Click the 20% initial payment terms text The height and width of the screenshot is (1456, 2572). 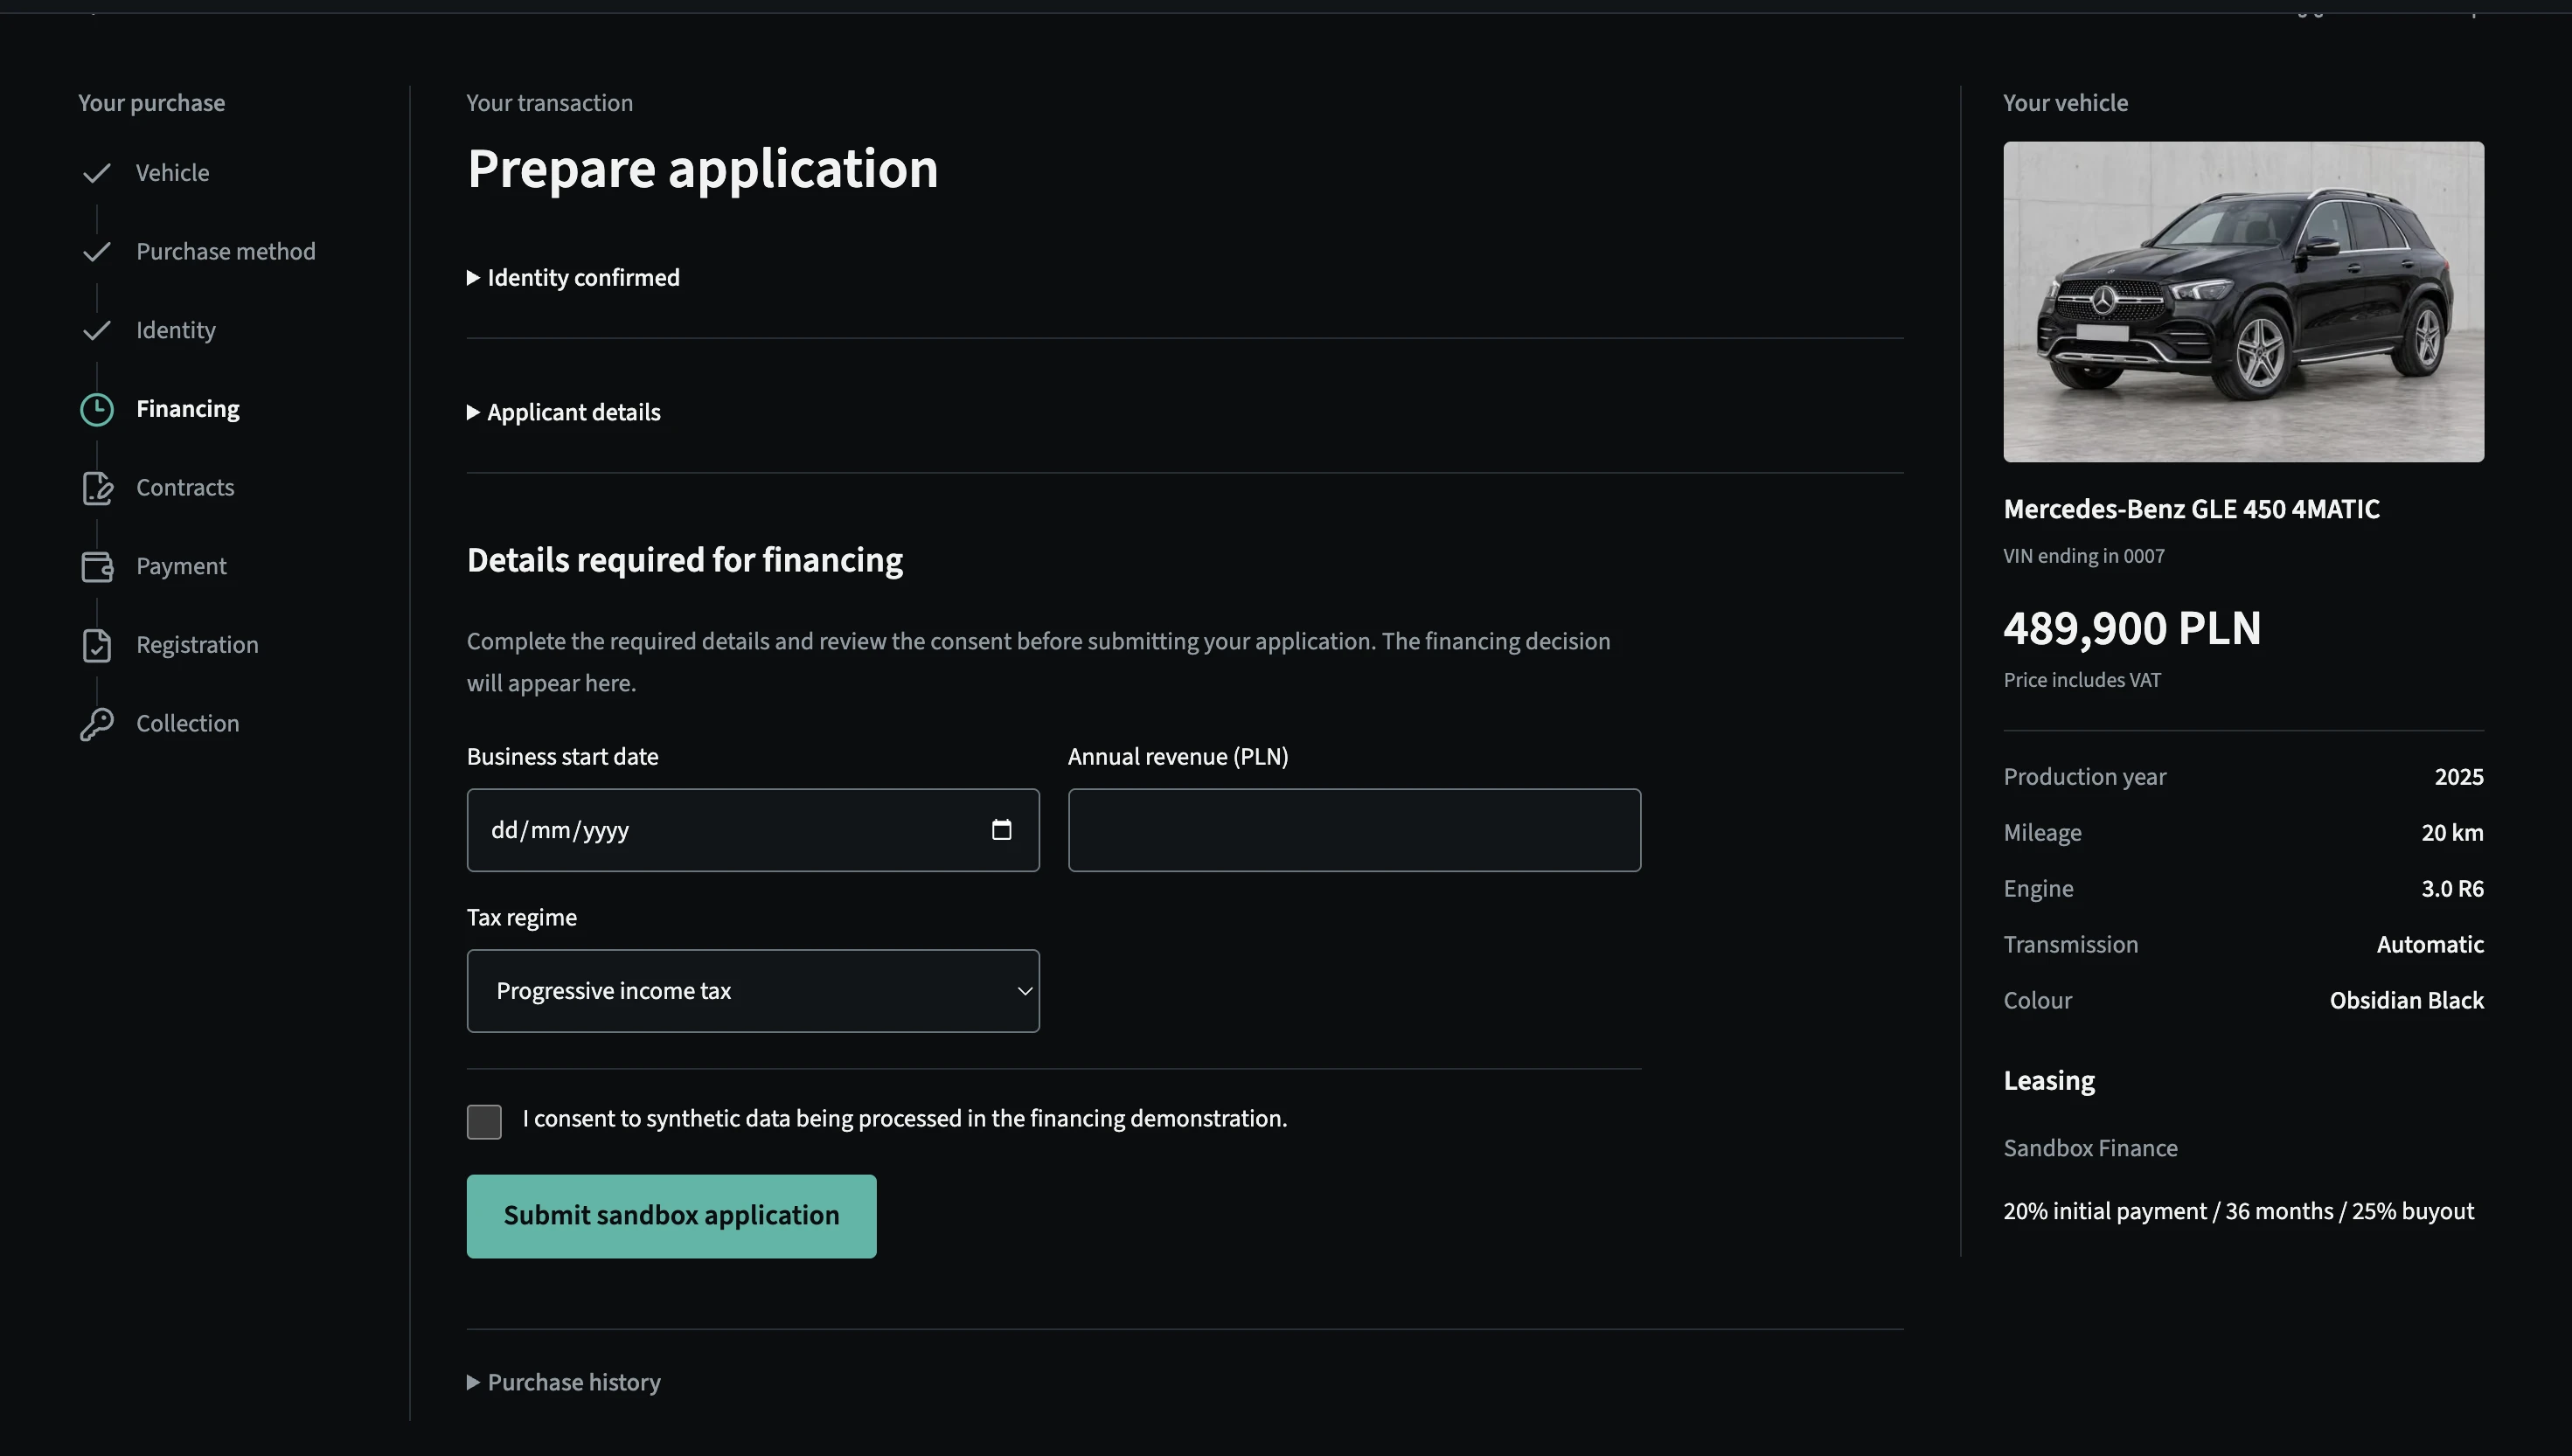click(x=2238, y=1212)
